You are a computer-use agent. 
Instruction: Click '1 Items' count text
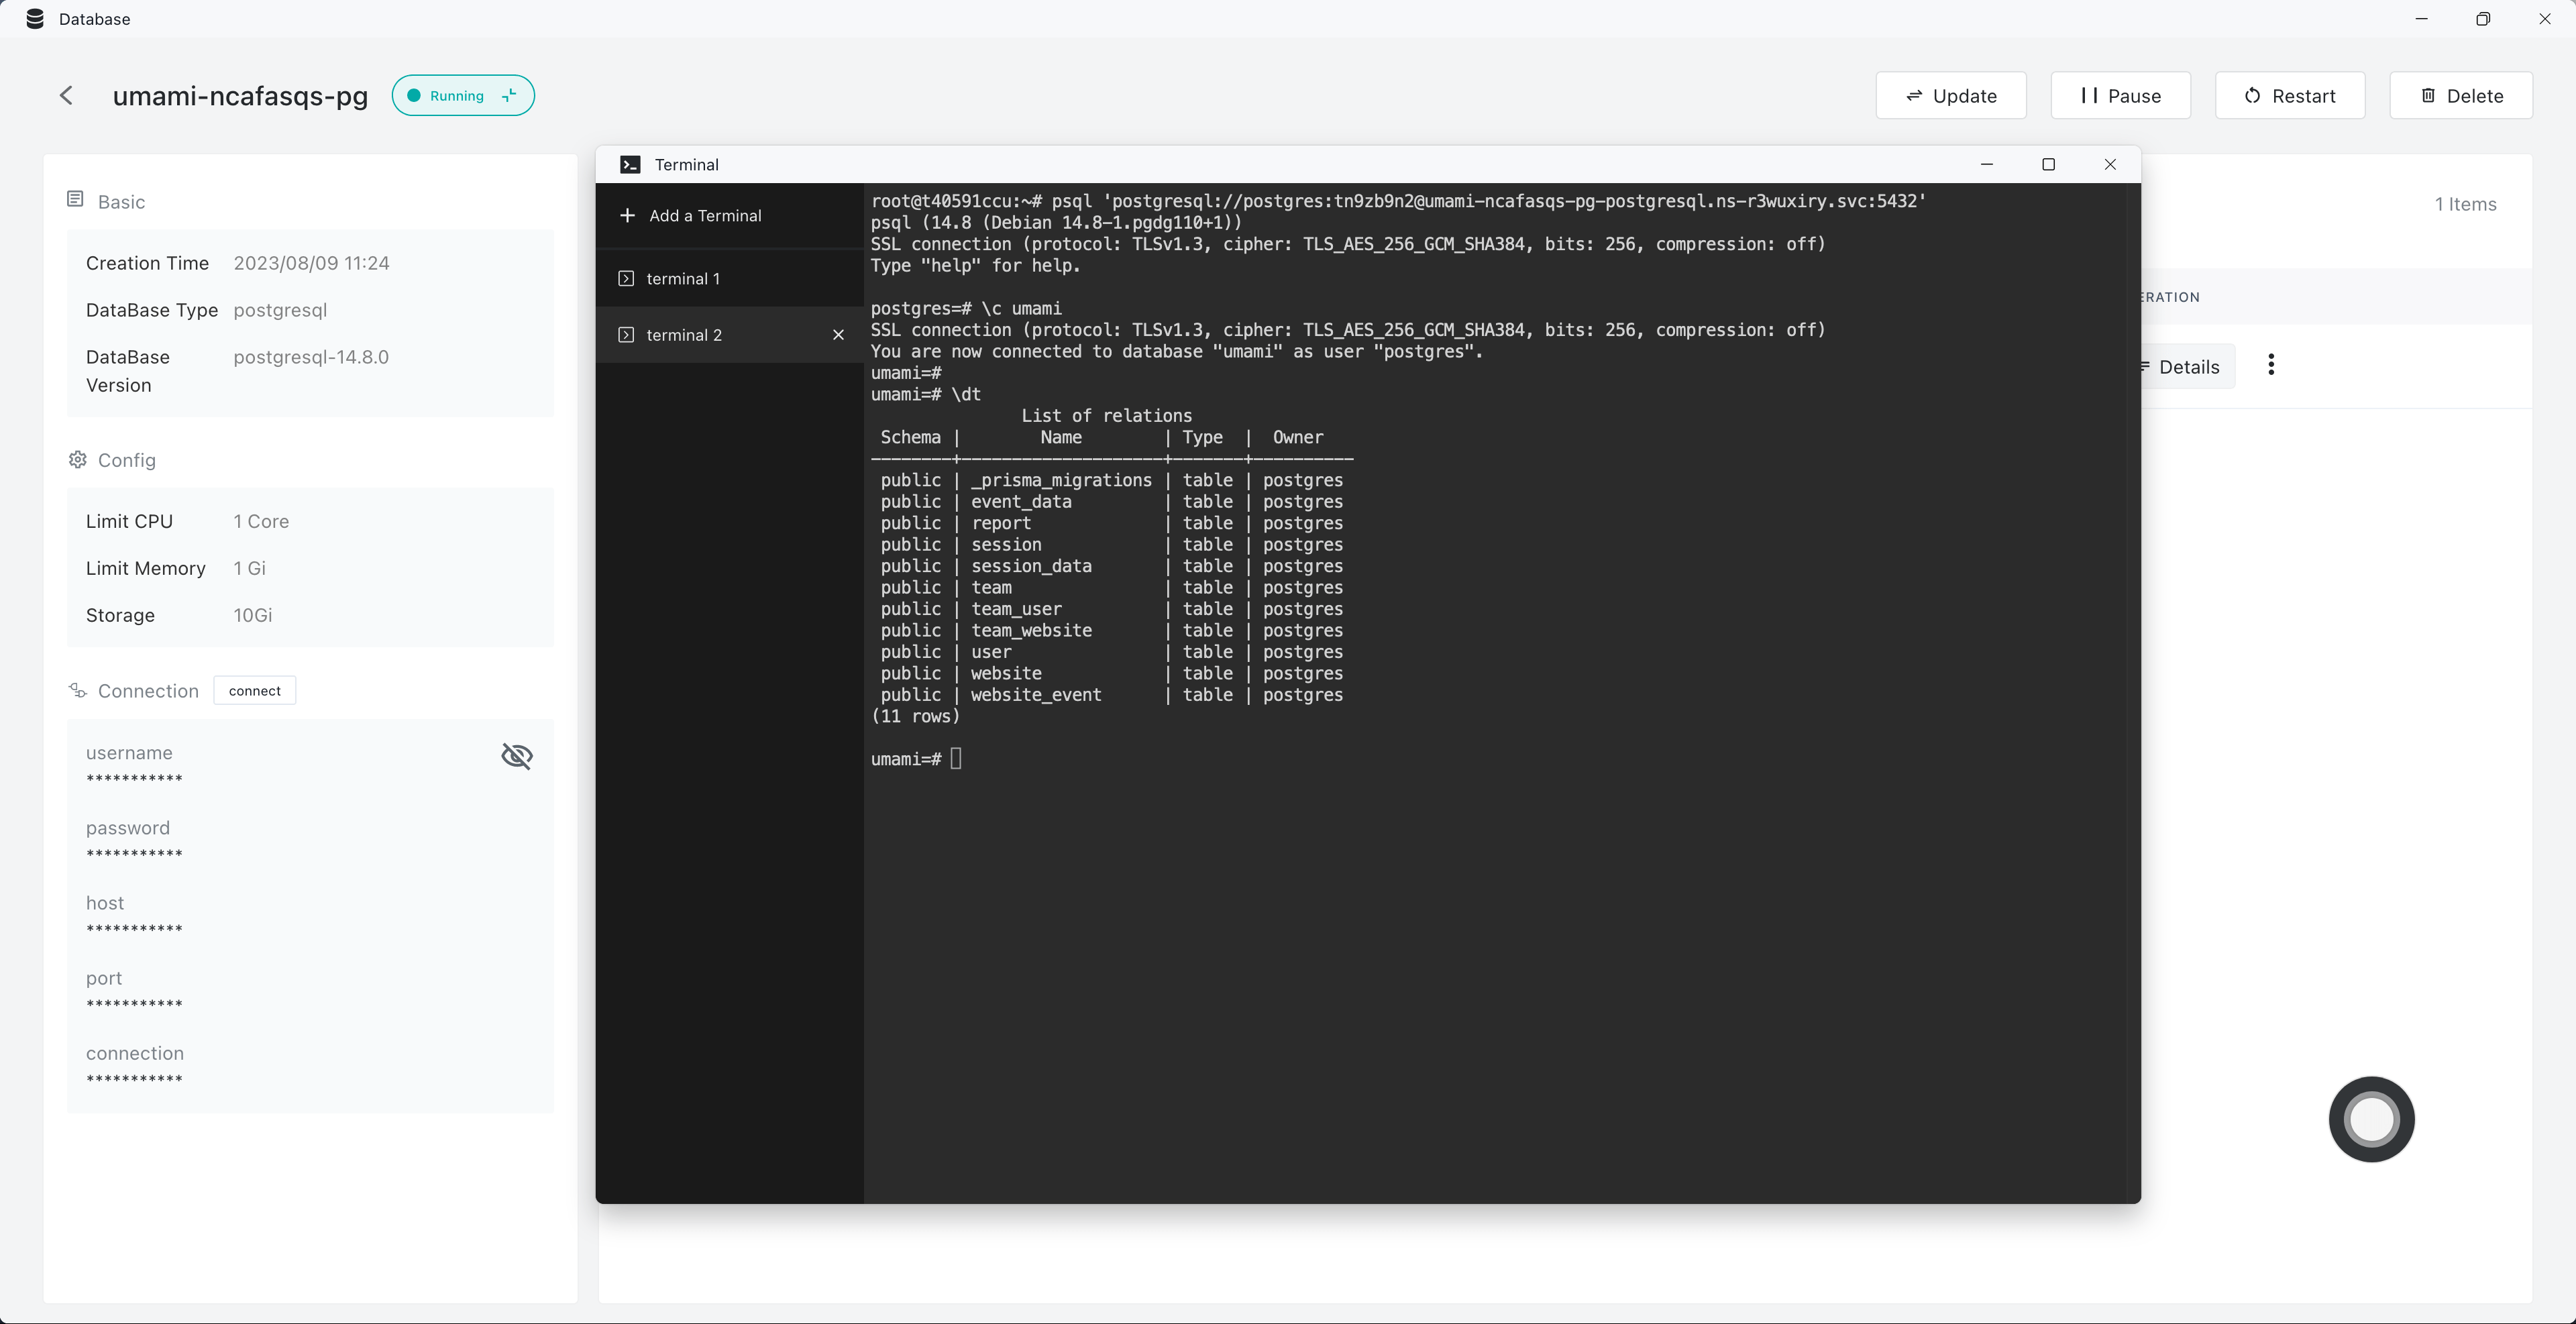tap(2465, 204)
